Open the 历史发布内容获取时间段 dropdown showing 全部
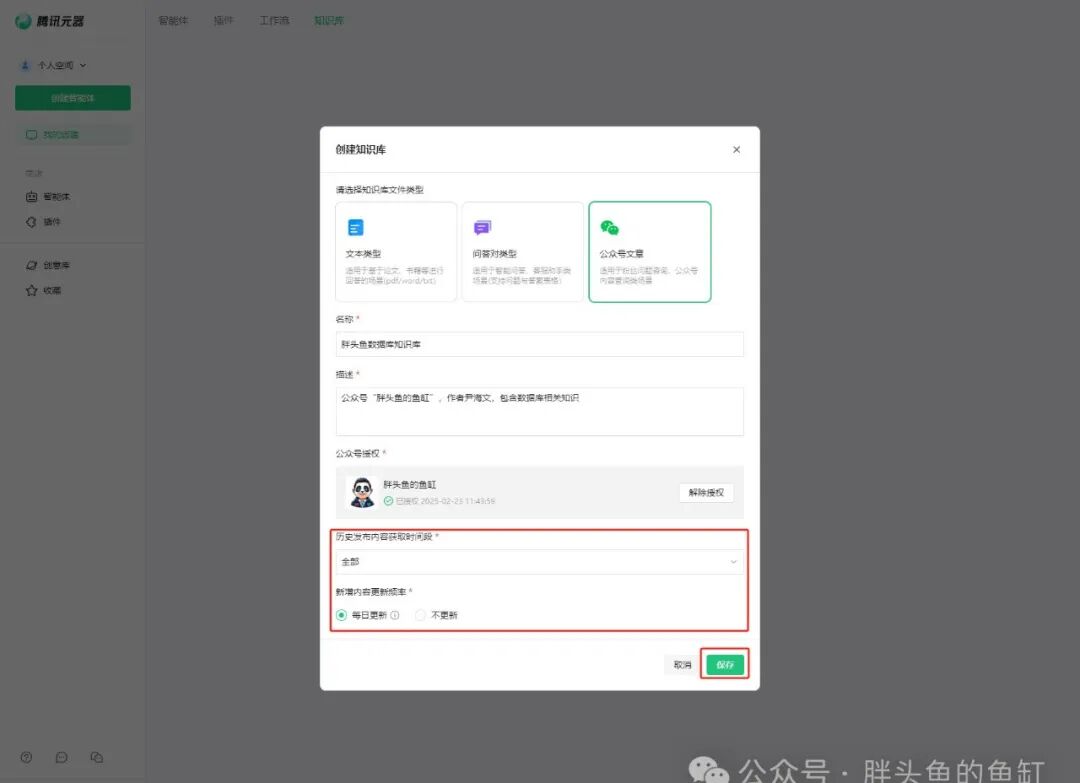This screenshot has height=783, width=1080. point(539,562)
